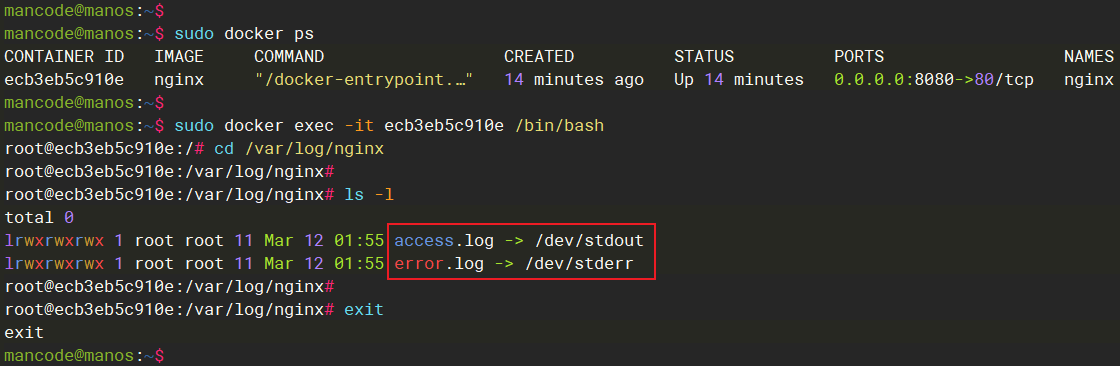Click the final empty mancode@manos prompt line
The height and width of the screenshot is (366, 1120).
pos(84,355)
